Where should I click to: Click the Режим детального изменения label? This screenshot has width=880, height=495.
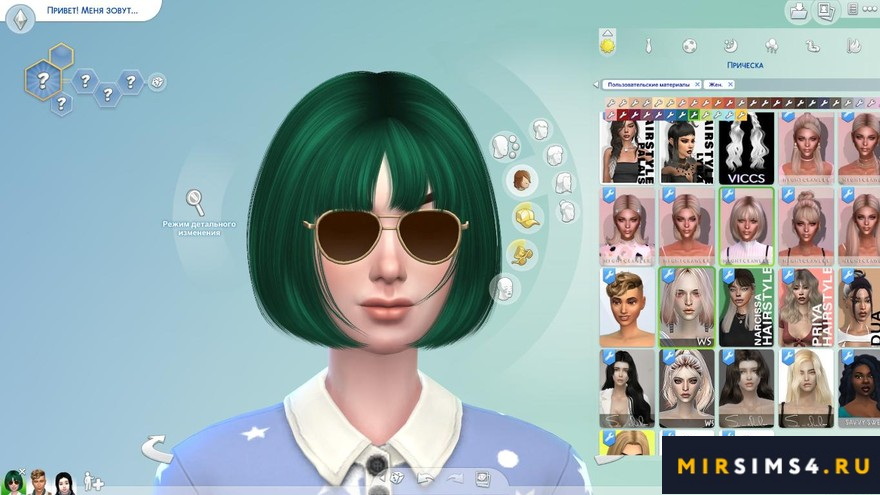point(199,228)
